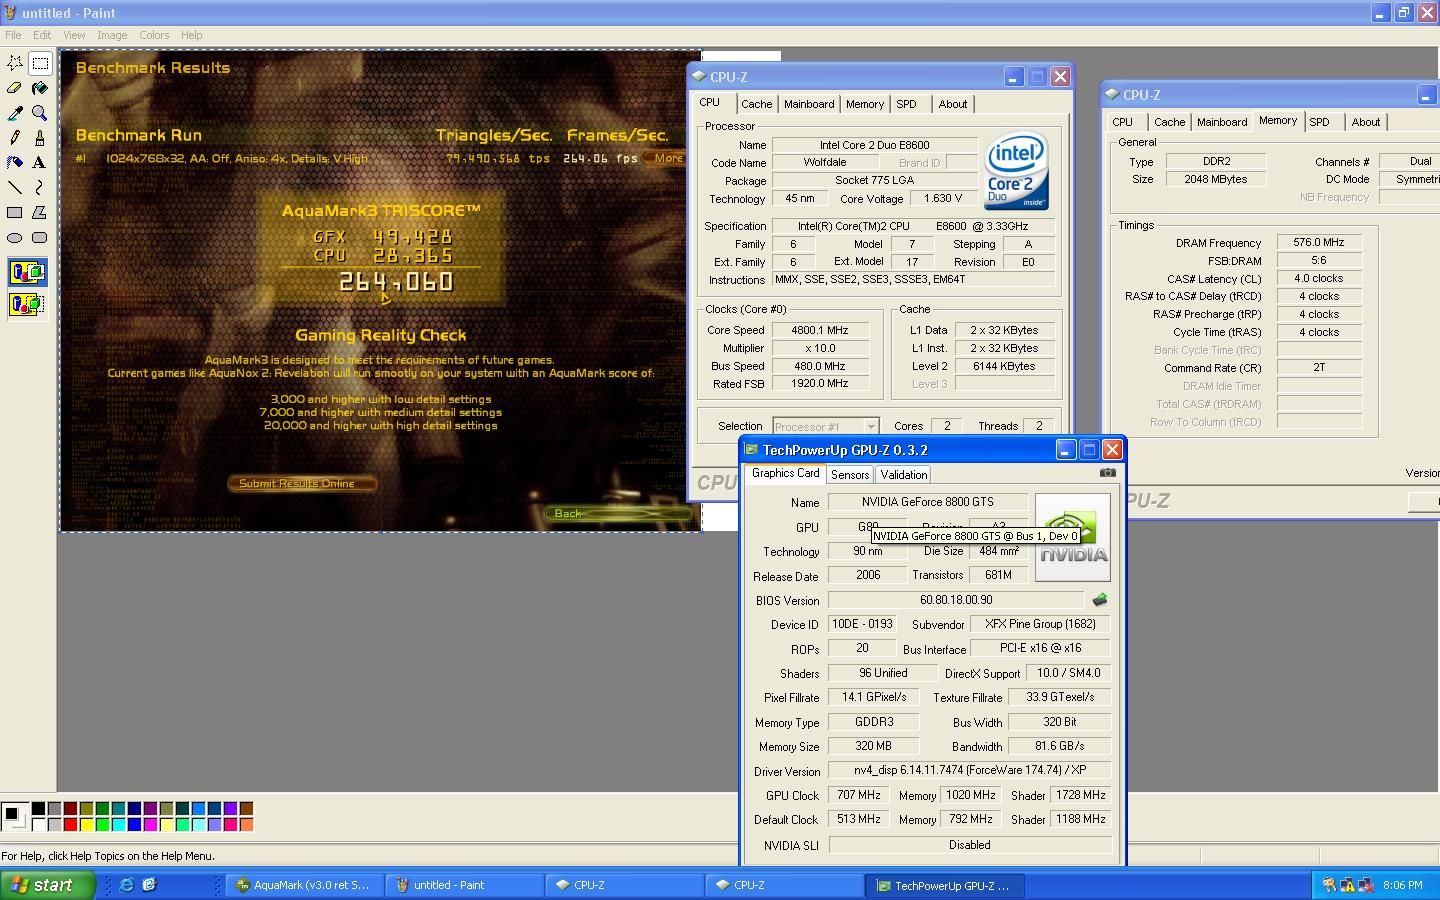Select the red color swatch in palette
The image size is (1440, 900).
[x=70, y=824]
